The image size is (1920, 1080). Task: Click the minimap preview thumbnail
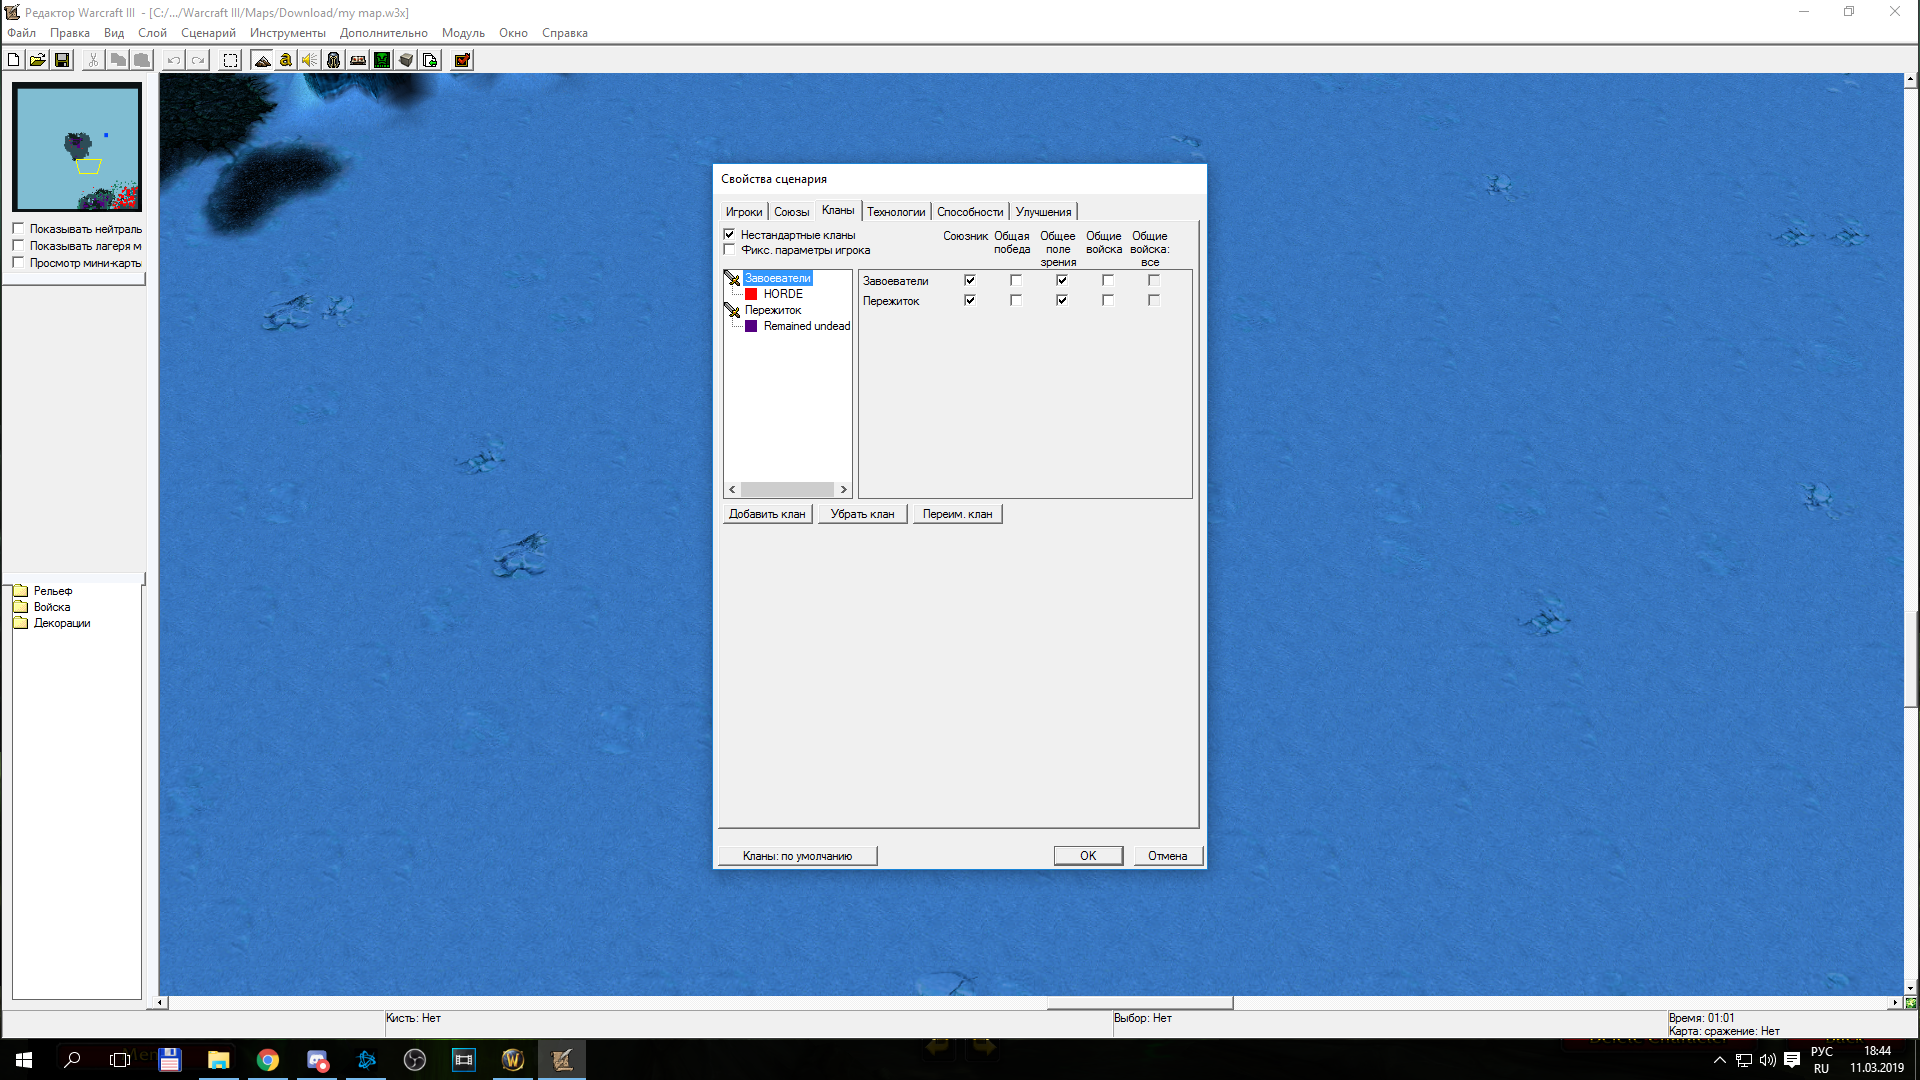tap(77, 147)
